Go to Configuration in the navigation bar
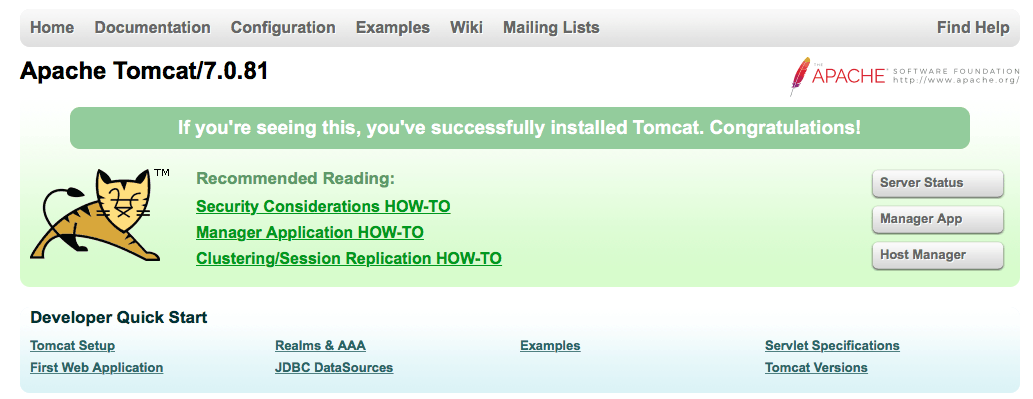 [283, 28]
